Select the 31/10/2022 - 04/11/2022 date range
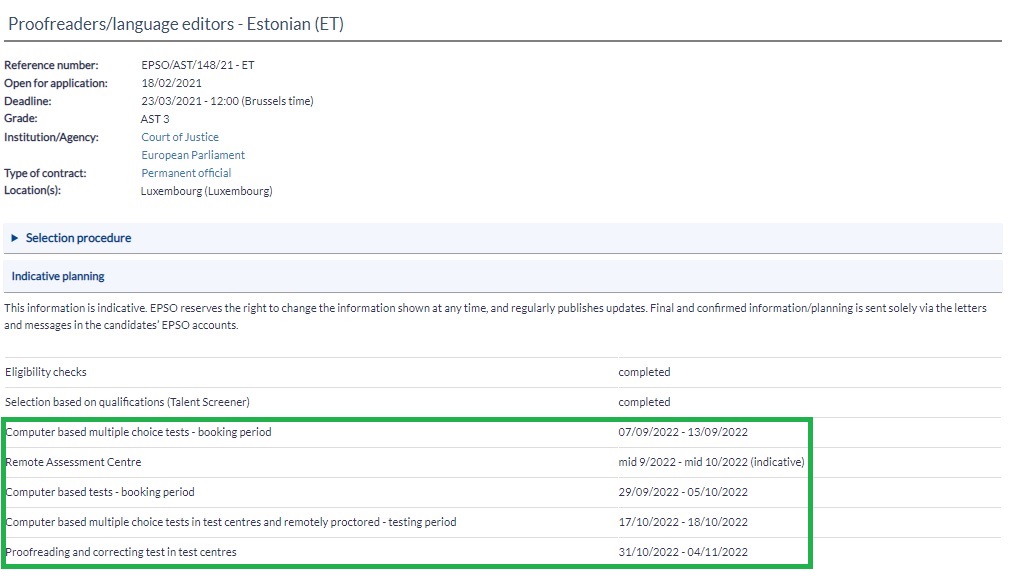This screenshot has width=1016, height=576. tap(683, 552)
